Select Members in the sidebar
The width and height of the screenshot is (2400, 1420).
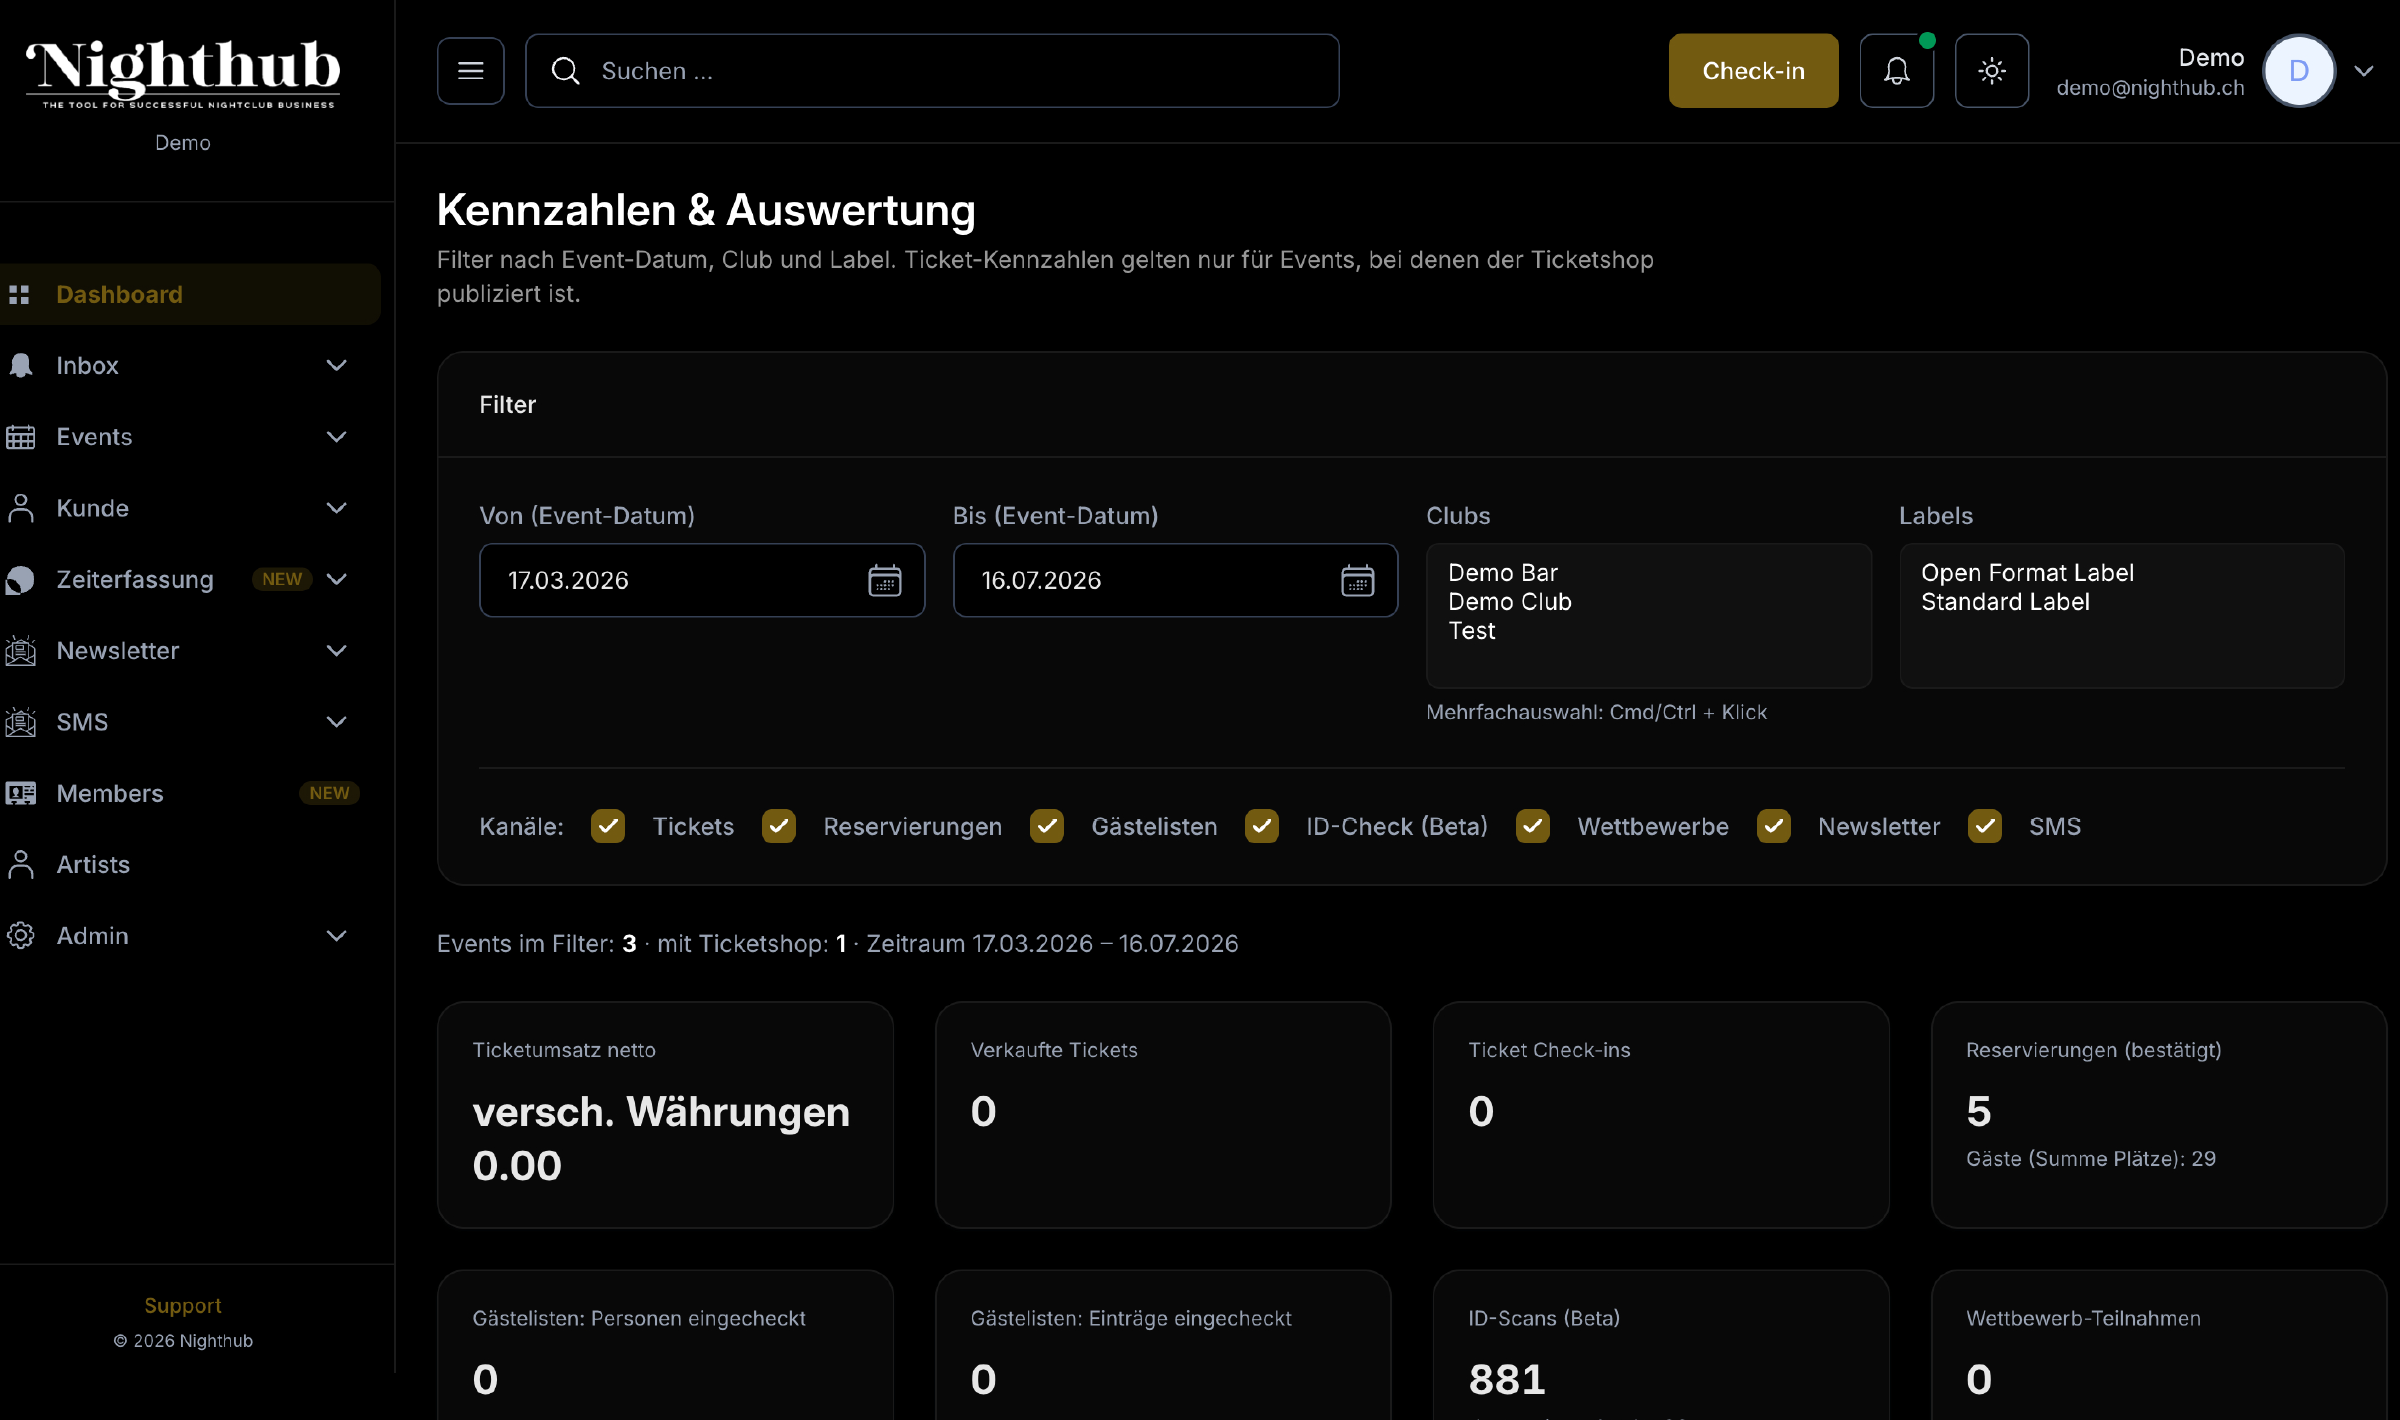pyautogui.click(x=110, y=793)
